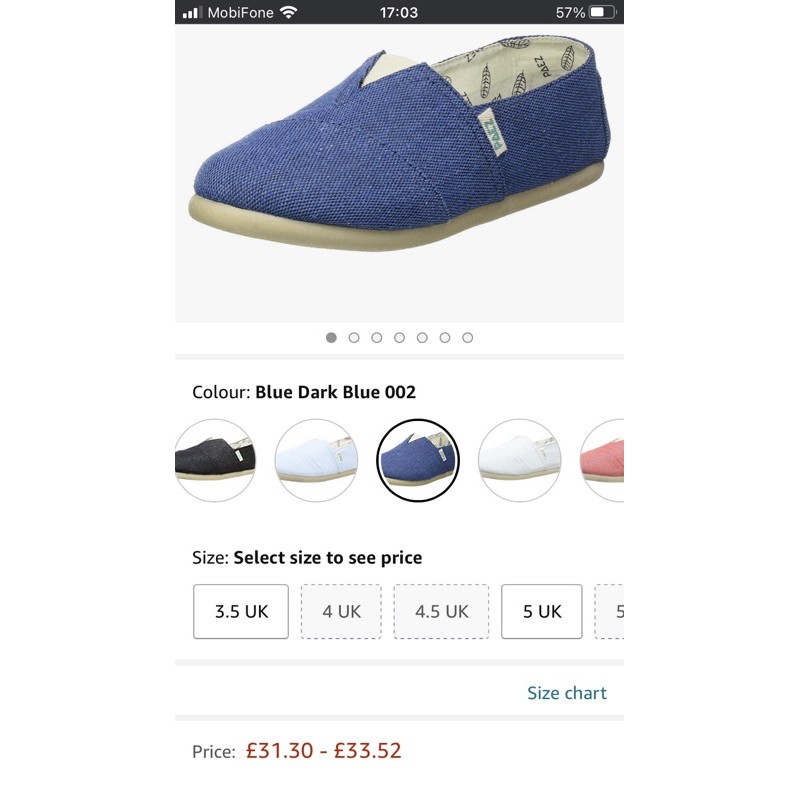Tap the partially visible size option after 5 UK
Image resolution: width=800 pixels, height=800 pixels.
(x=612, y=611)
